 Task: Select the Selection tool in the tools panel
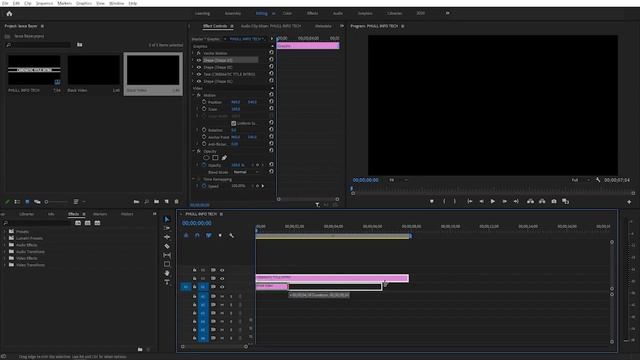click(x=167, y=220)
